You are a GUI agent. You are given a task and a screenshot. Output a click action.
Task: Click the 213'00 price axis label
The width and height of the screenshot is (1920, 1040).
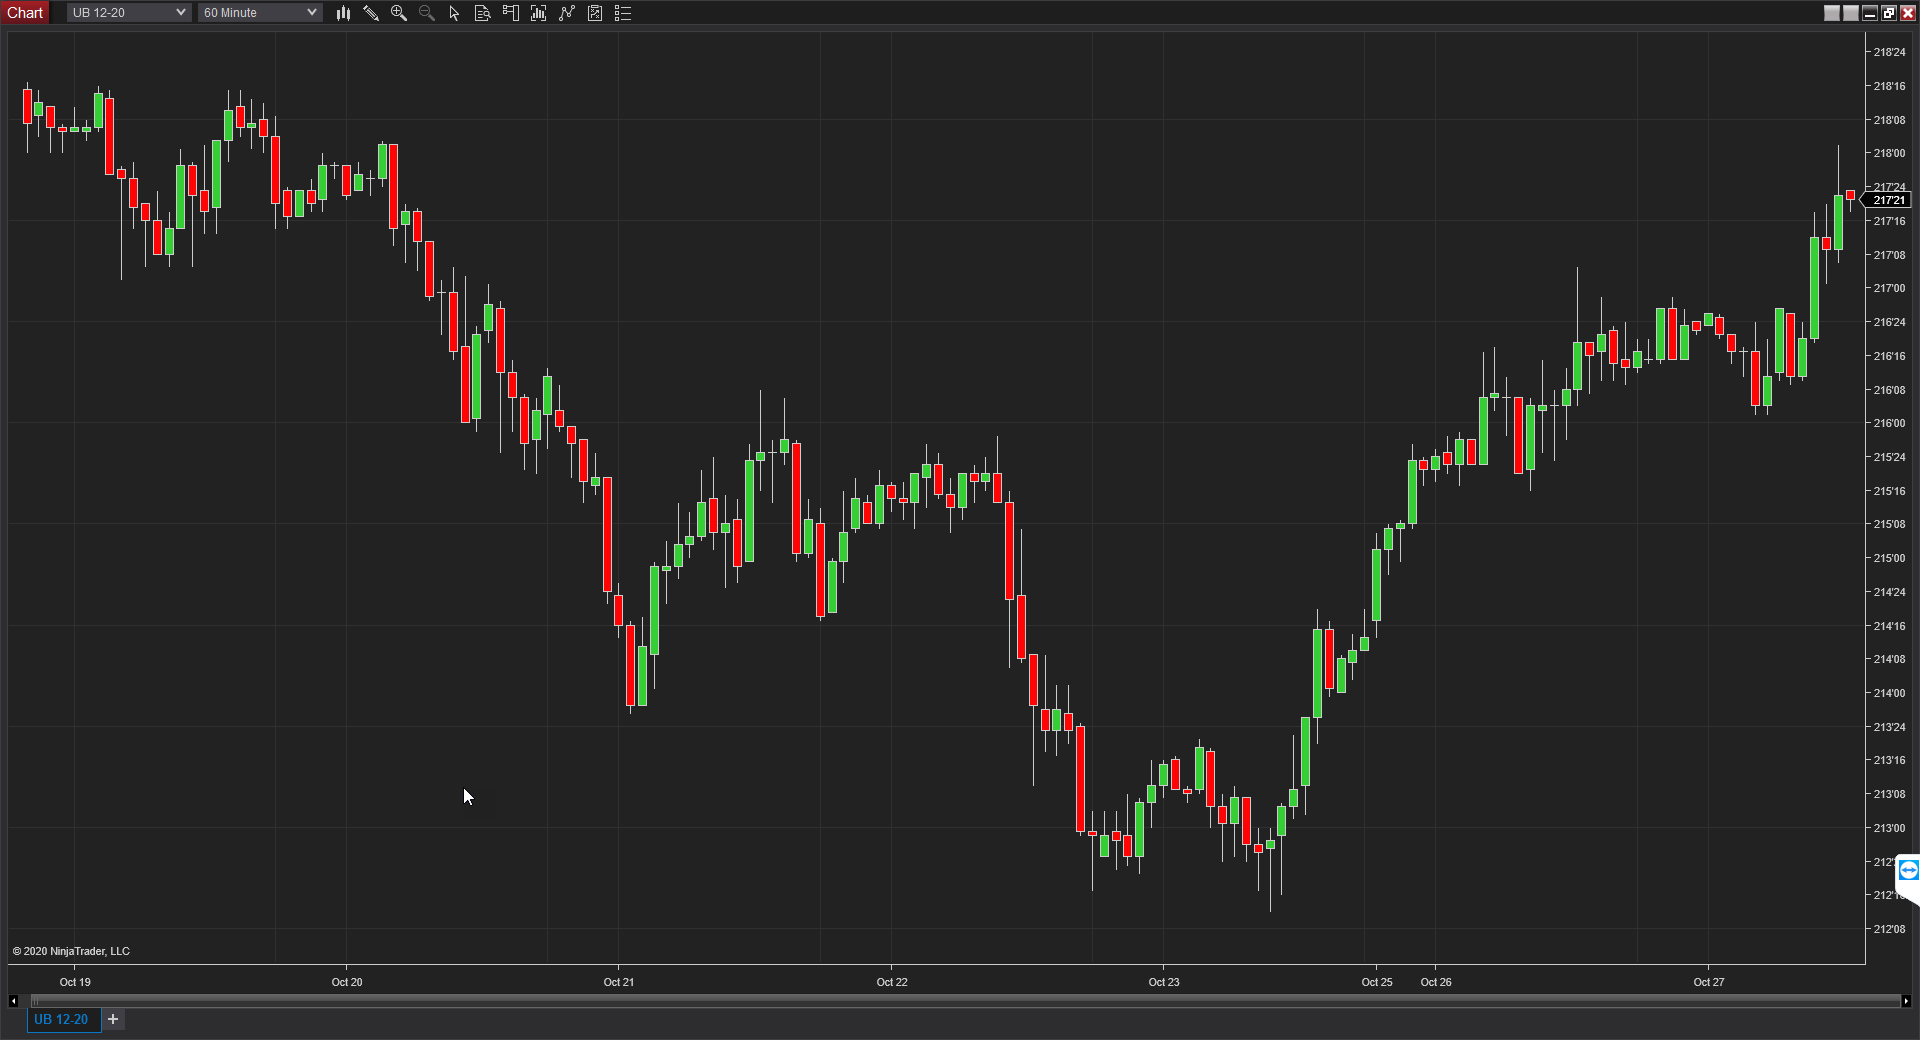[x=1889, y=828]
